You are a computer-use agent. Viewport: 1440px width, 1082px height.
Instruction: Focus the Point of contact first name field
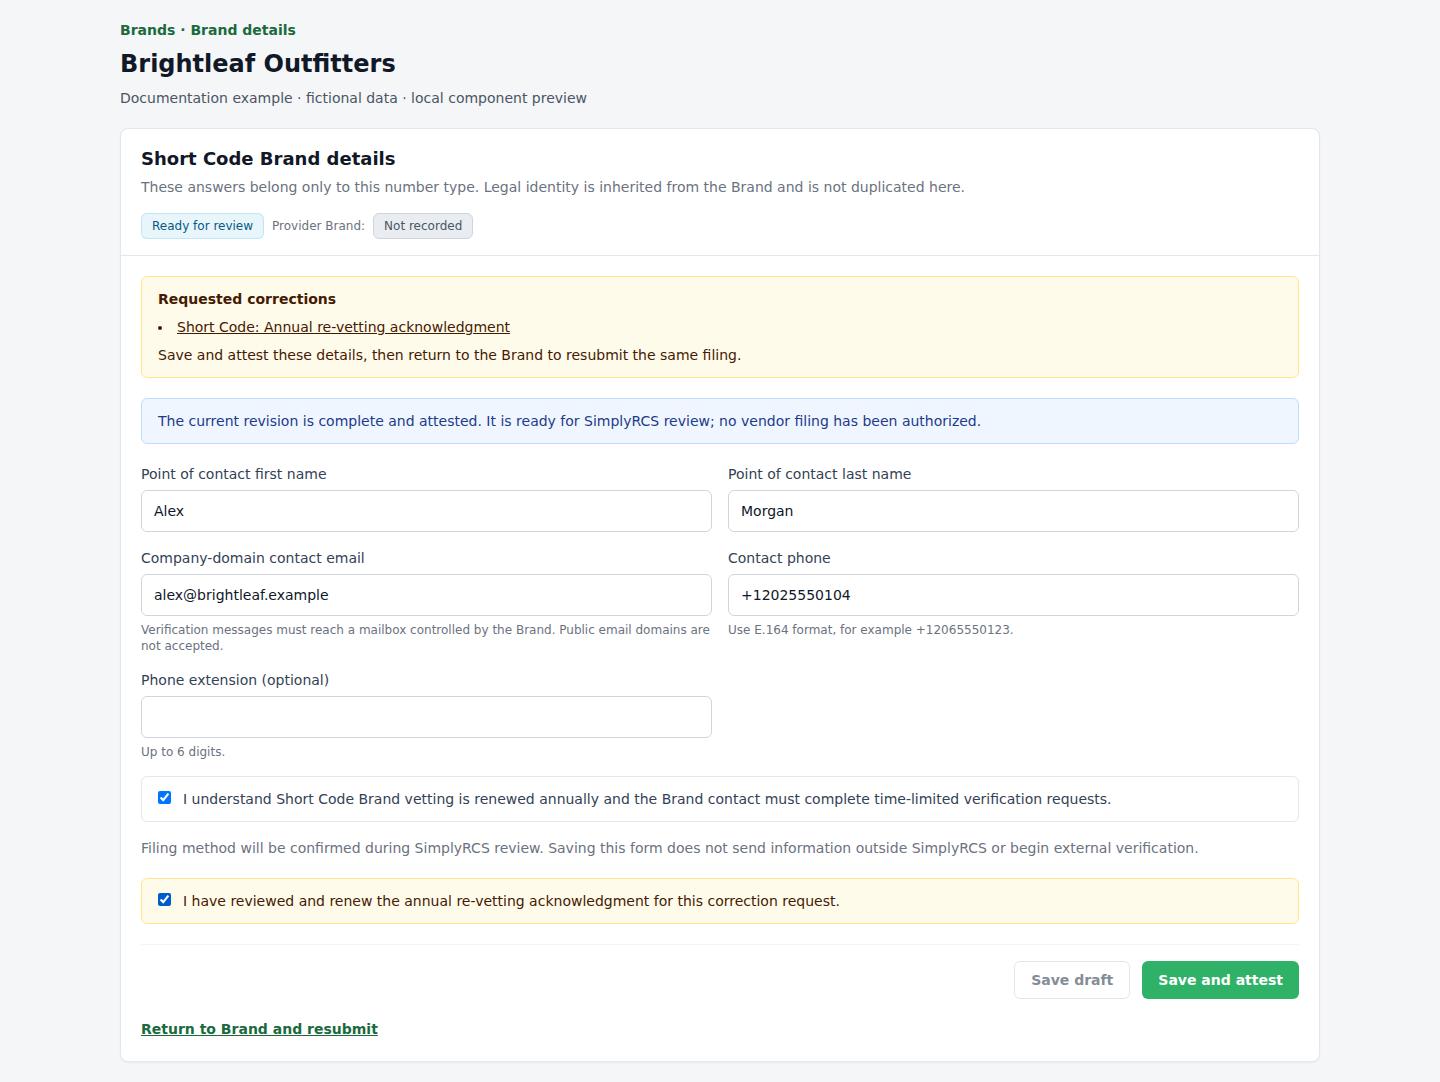[426, 511]
